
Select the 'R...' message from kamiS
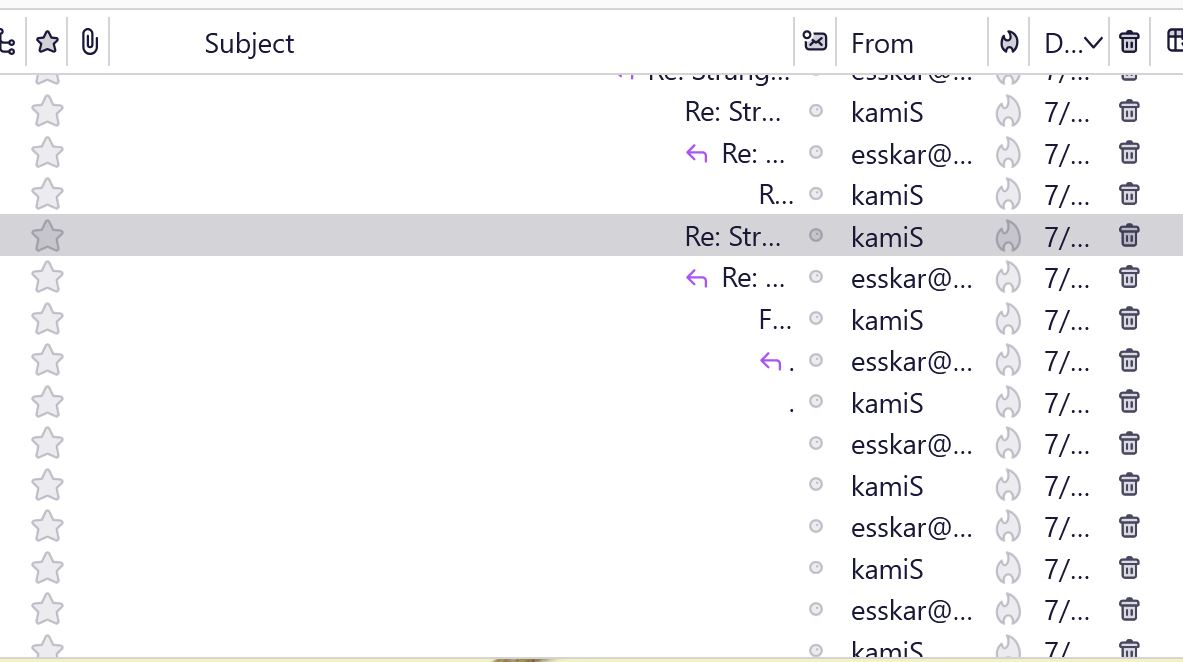(x=775, y=194)
